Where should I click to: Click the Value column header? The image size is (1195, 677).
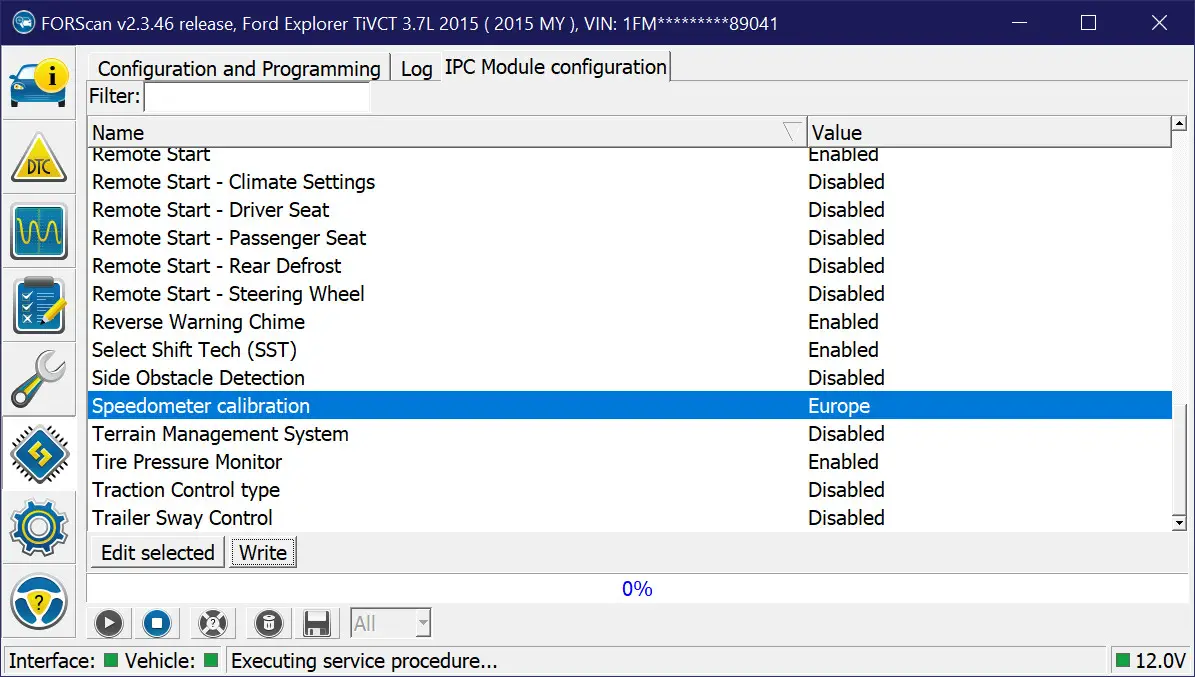click(989, 132)
